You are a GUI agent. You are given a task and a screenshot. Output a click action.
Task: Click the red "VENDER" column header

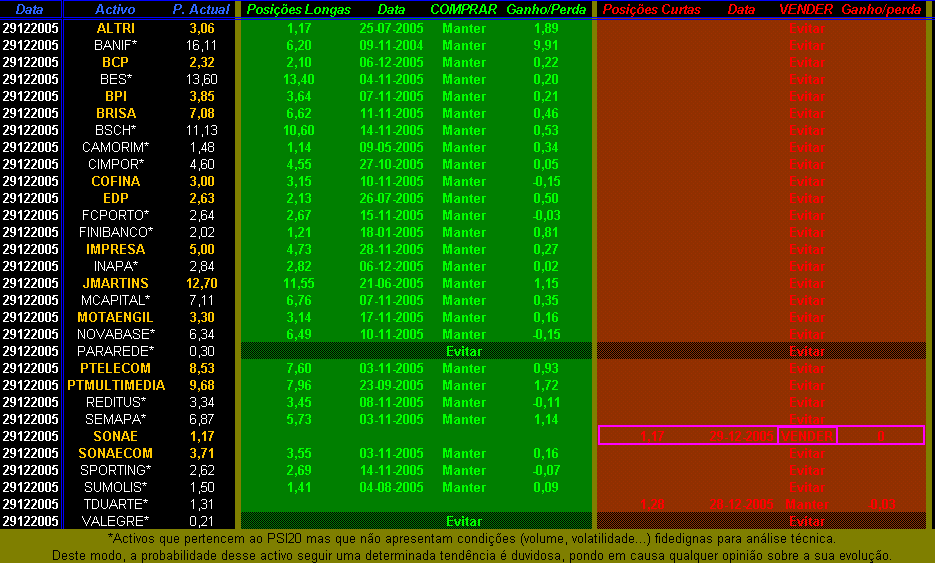(806, 9)
